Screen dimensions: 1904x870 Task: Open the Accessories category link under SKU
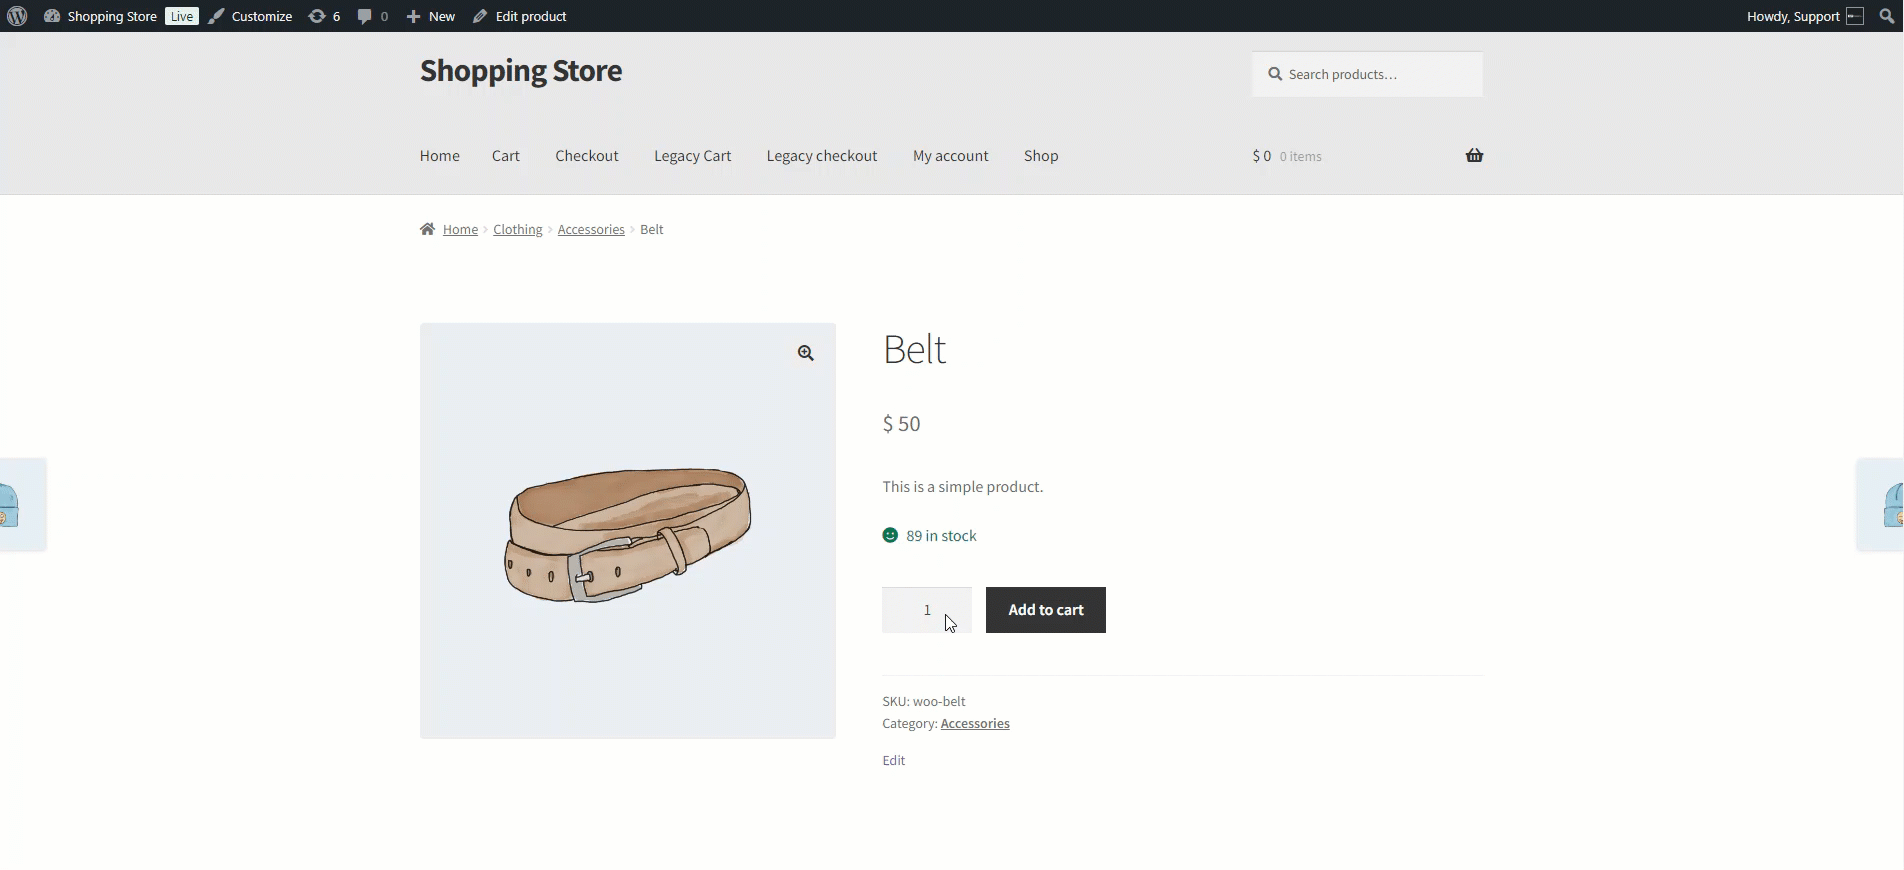(975, 723)
